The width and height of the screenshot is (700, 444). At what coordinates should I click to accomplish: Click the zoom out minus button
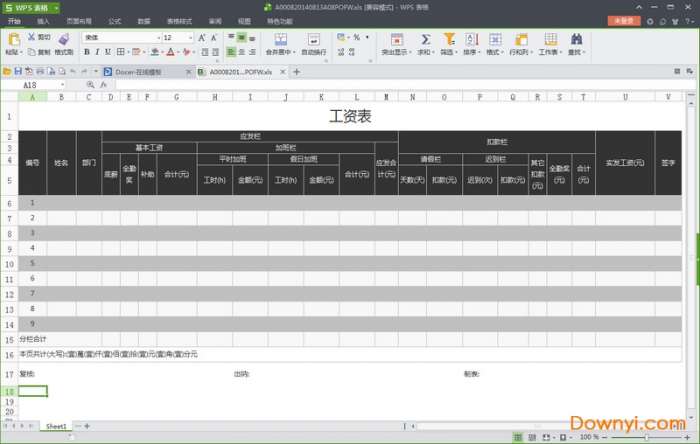coord(604,437)
